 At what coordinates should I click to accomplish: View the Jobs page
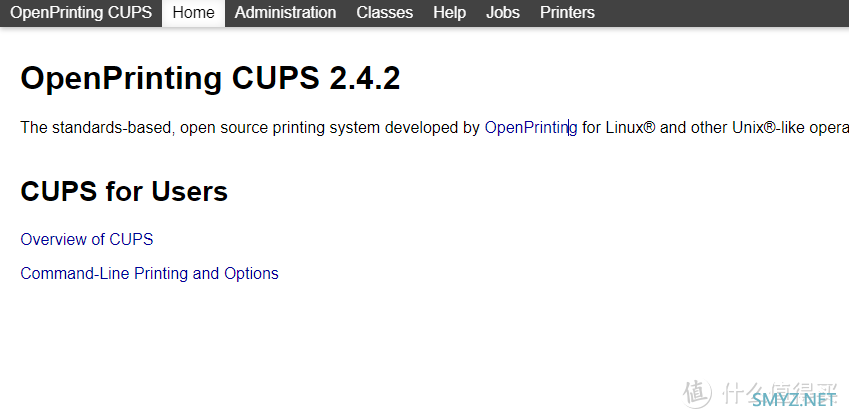(x=502, y=12)
